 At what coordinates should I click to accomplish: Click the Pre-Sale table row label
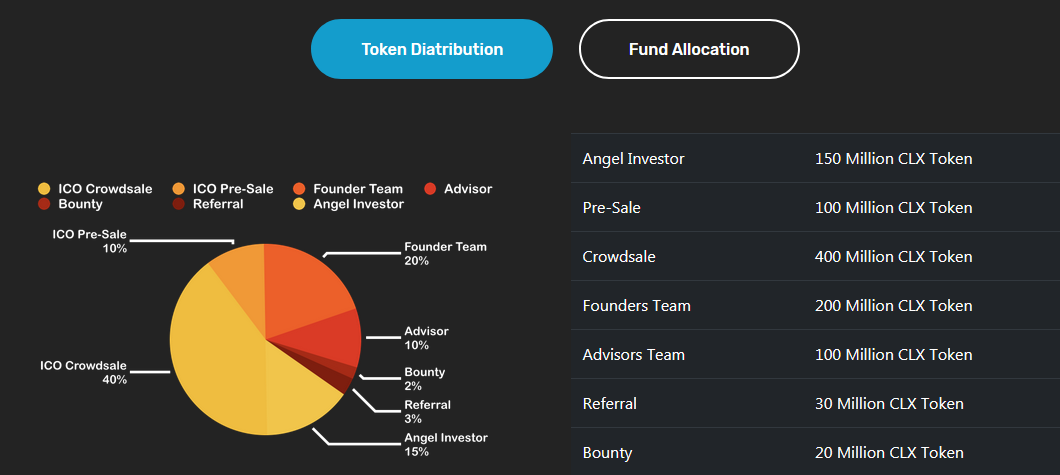tap(611, 208)
